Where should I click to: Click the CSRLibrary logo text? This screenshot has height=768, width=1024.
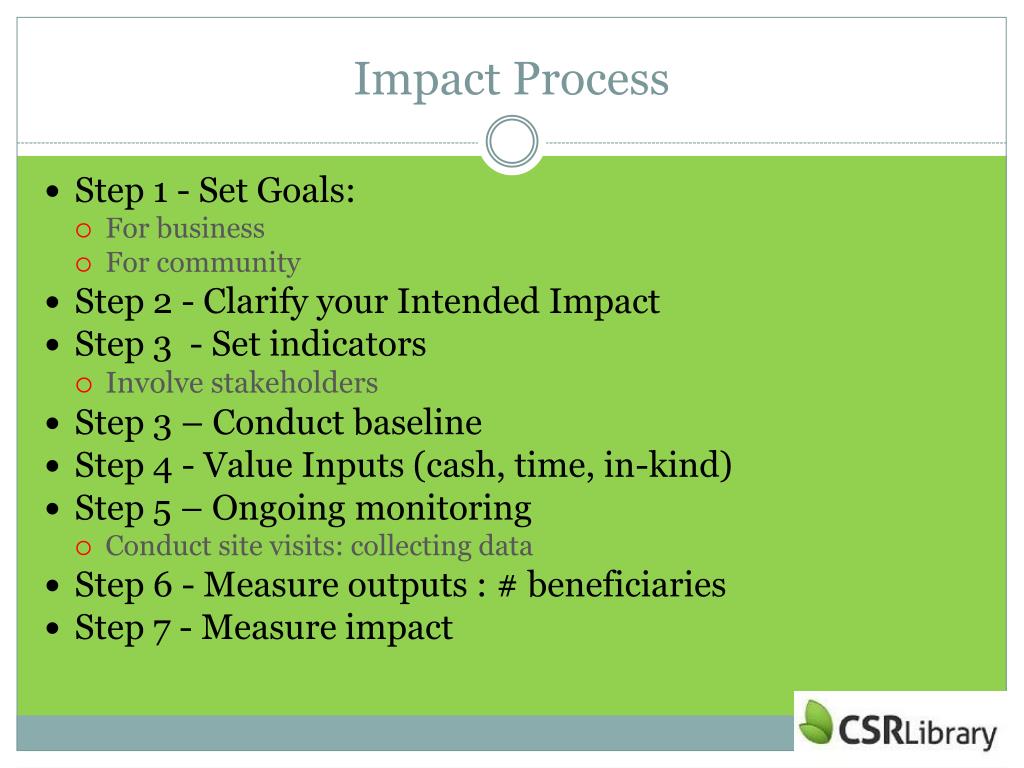916,731
